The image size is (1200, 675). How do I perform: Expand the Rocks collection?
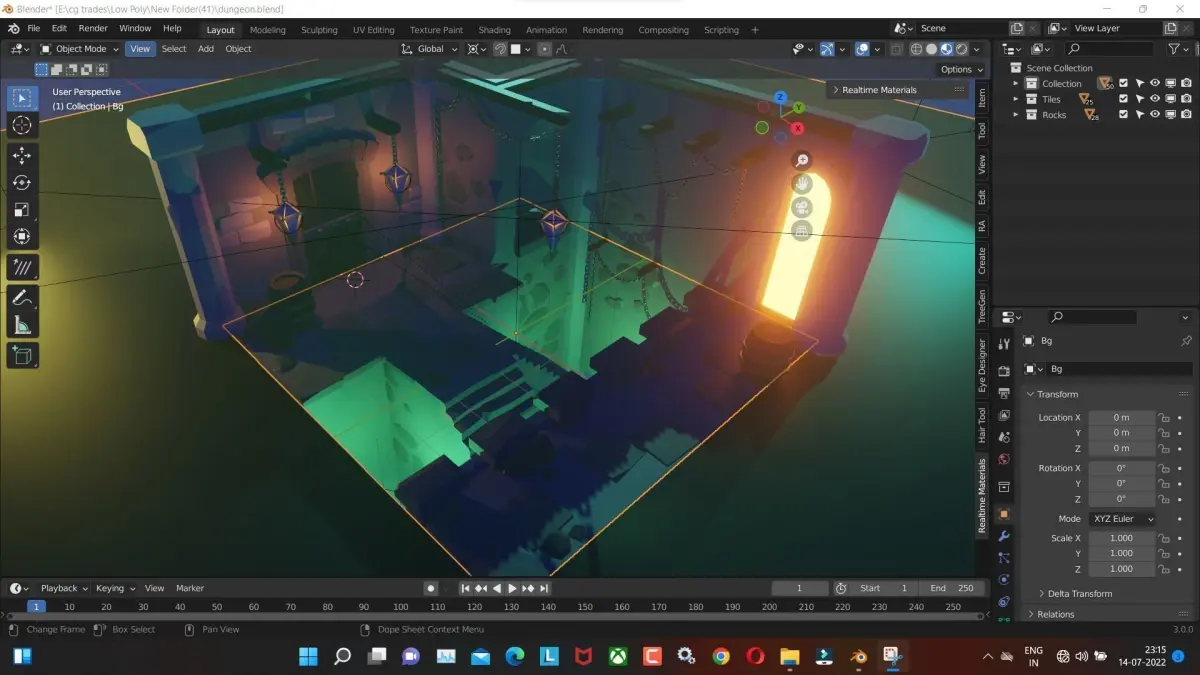(1016, 115)
